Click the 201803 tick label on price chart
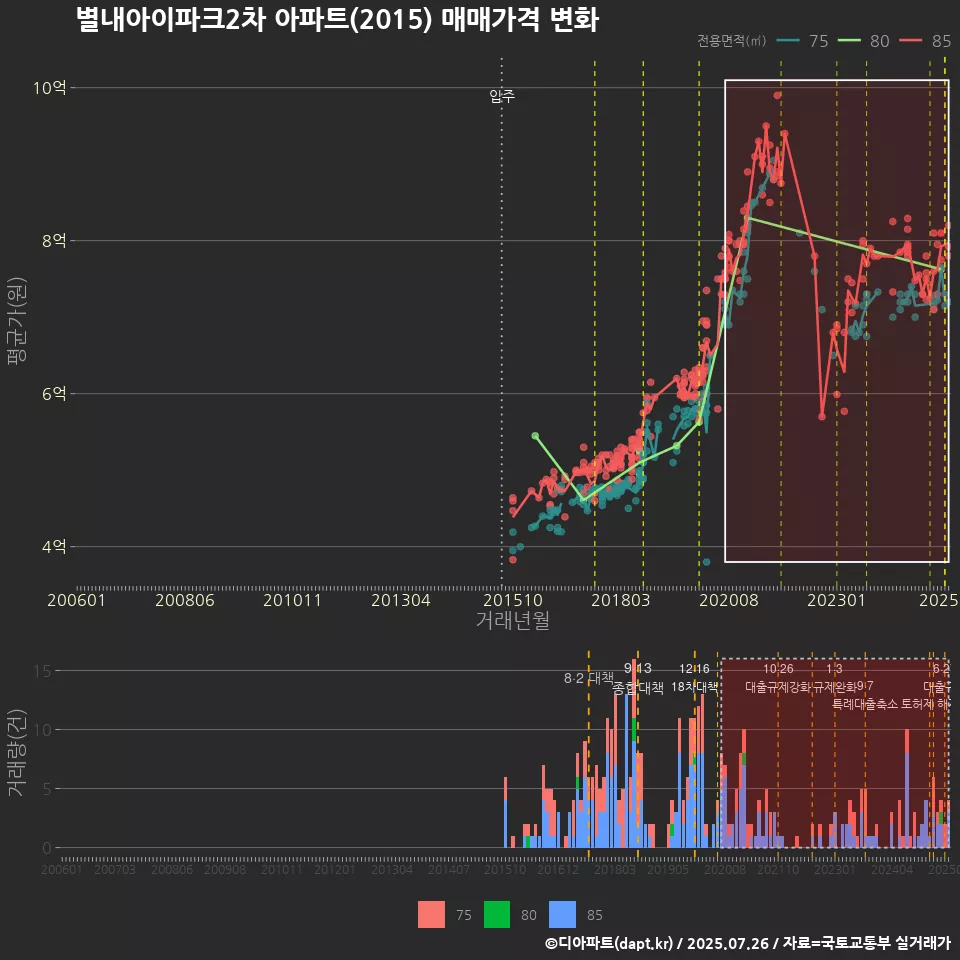Viewport: 960px width, 960px height. click(x=620, y=600)
